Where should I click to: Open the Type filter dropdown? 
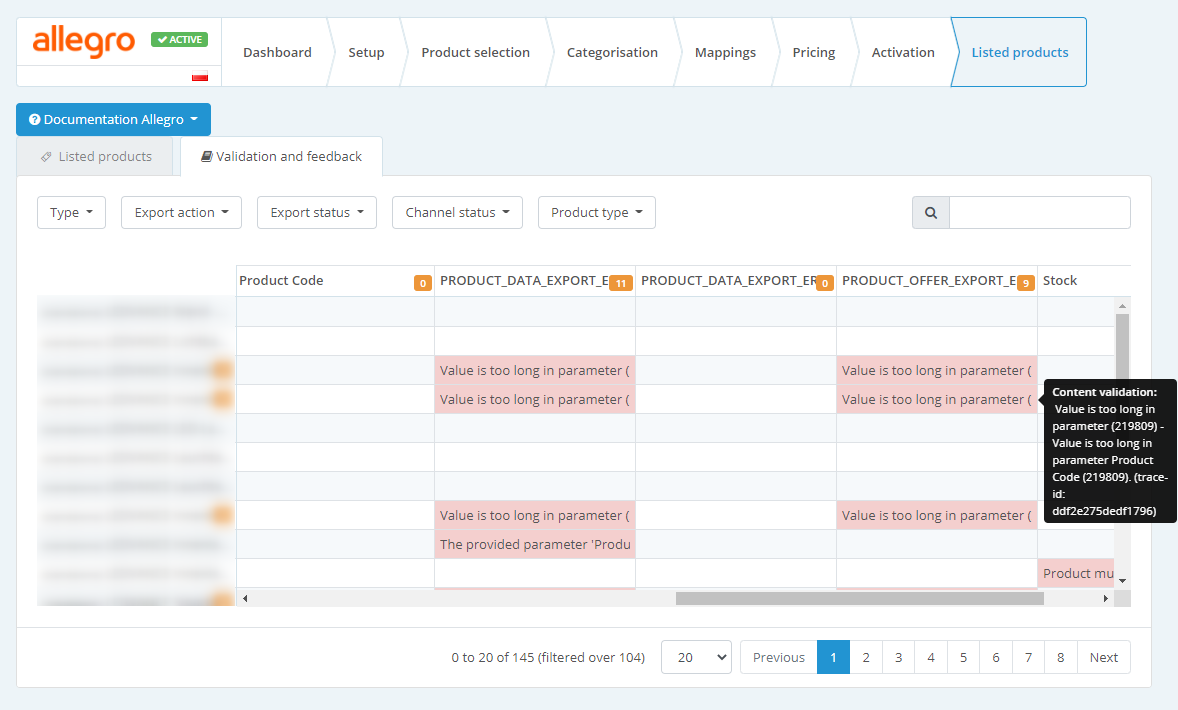[x=71, y=213]
